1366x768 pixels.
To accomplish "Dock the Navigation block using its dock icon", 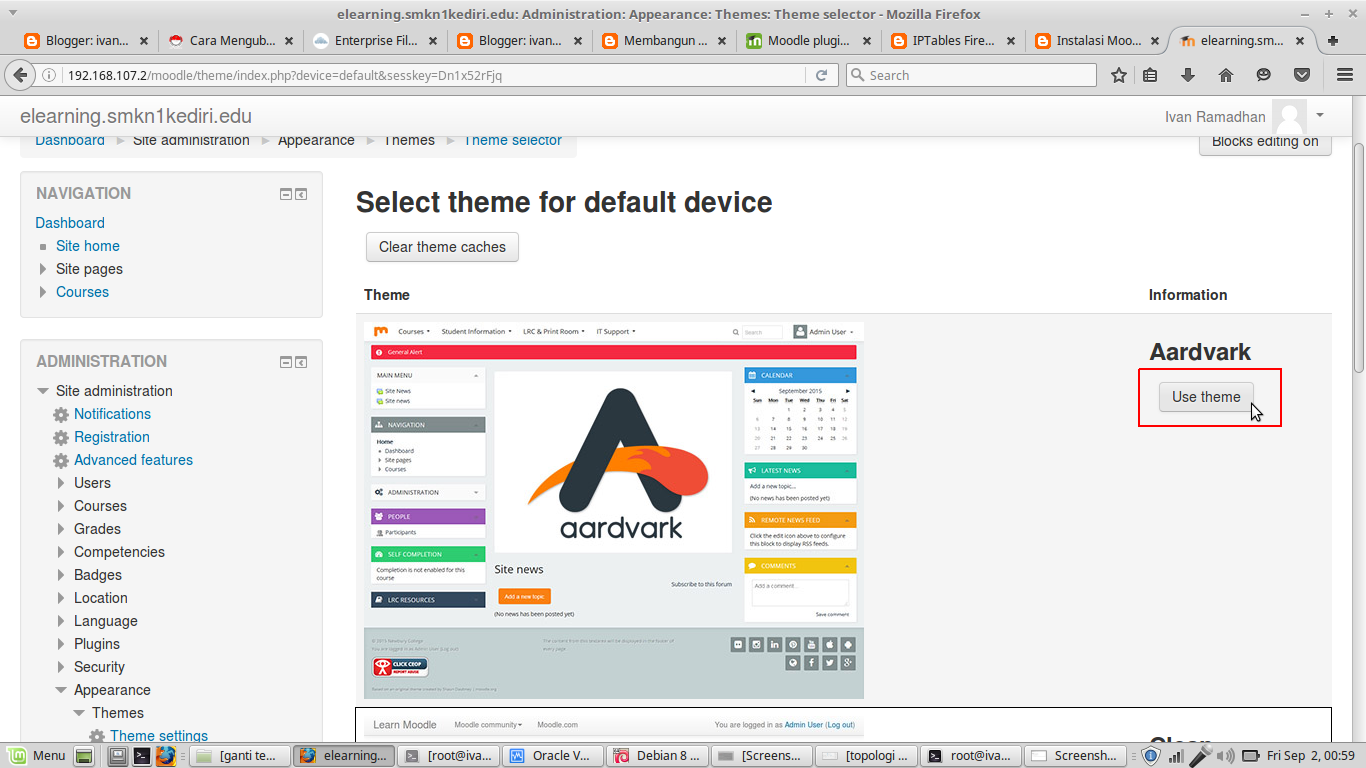I will pos(301,193).
